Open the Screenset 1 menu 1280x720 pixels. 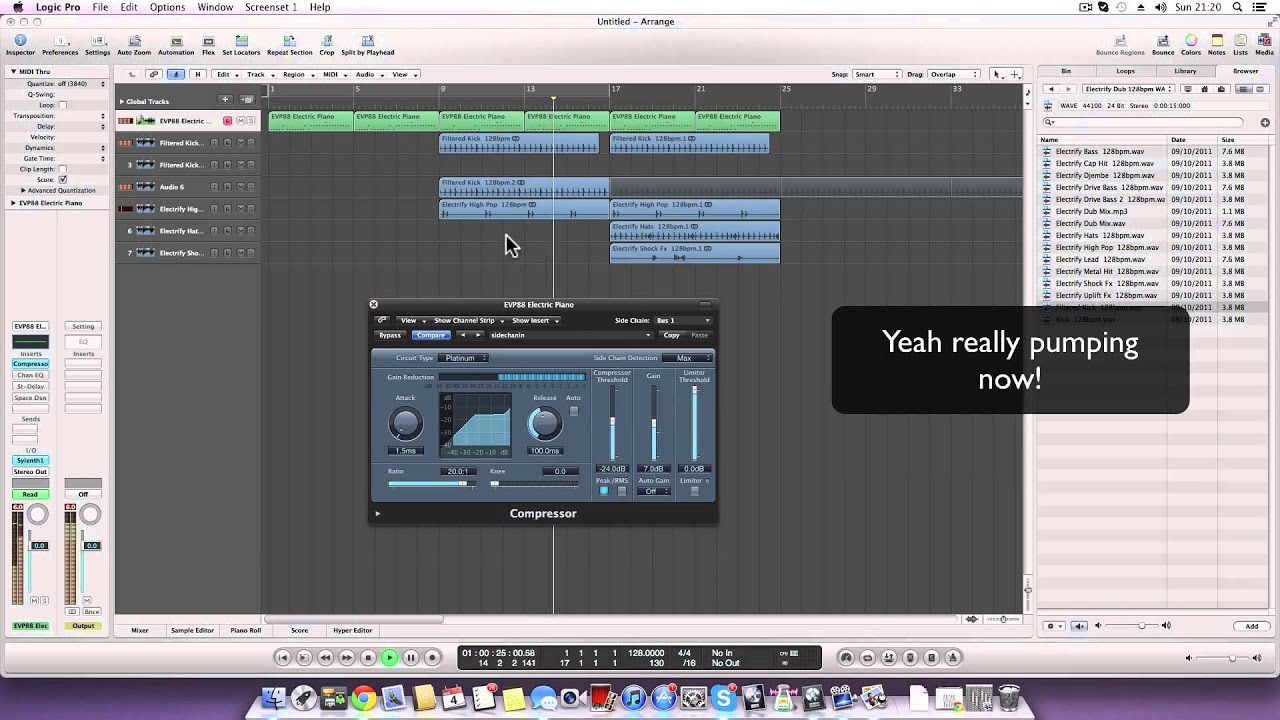coord(271,7)
